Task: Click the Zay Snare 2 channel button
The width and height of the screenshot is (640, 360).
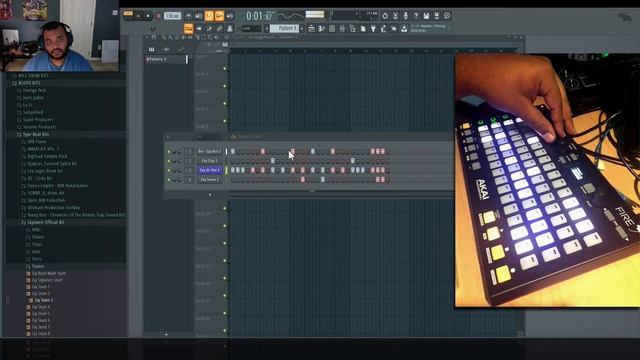Action: point(209,180)
